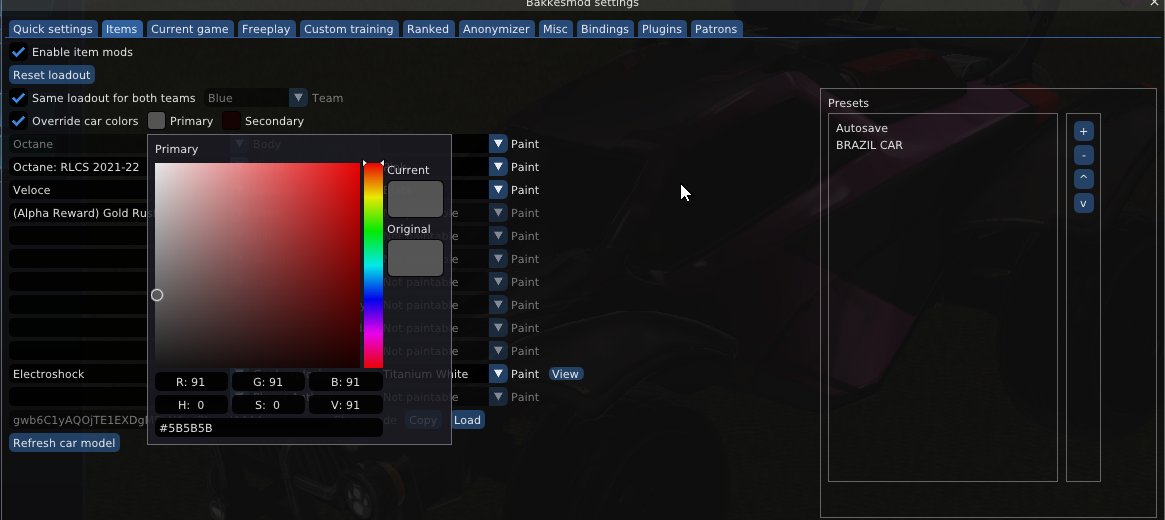1165x520 pixels.
Task: Open paint dropdown in the Octane body row
Action: tap(498, 144)
